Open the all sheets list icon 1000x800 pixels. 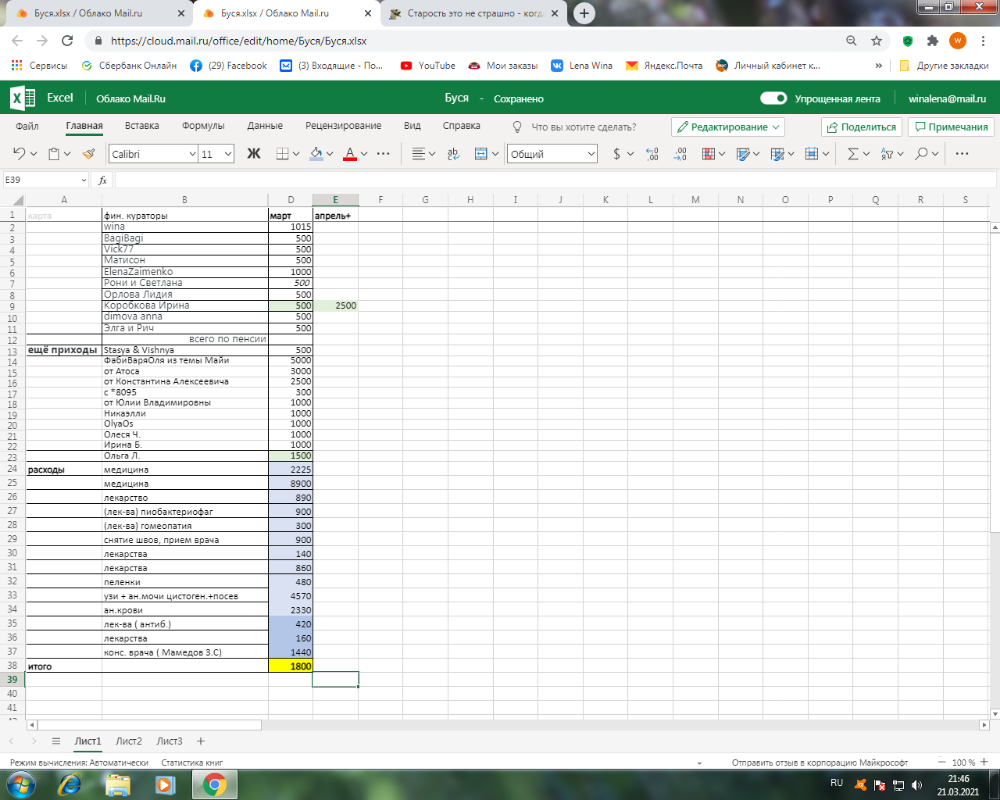[x=56, y=741]
